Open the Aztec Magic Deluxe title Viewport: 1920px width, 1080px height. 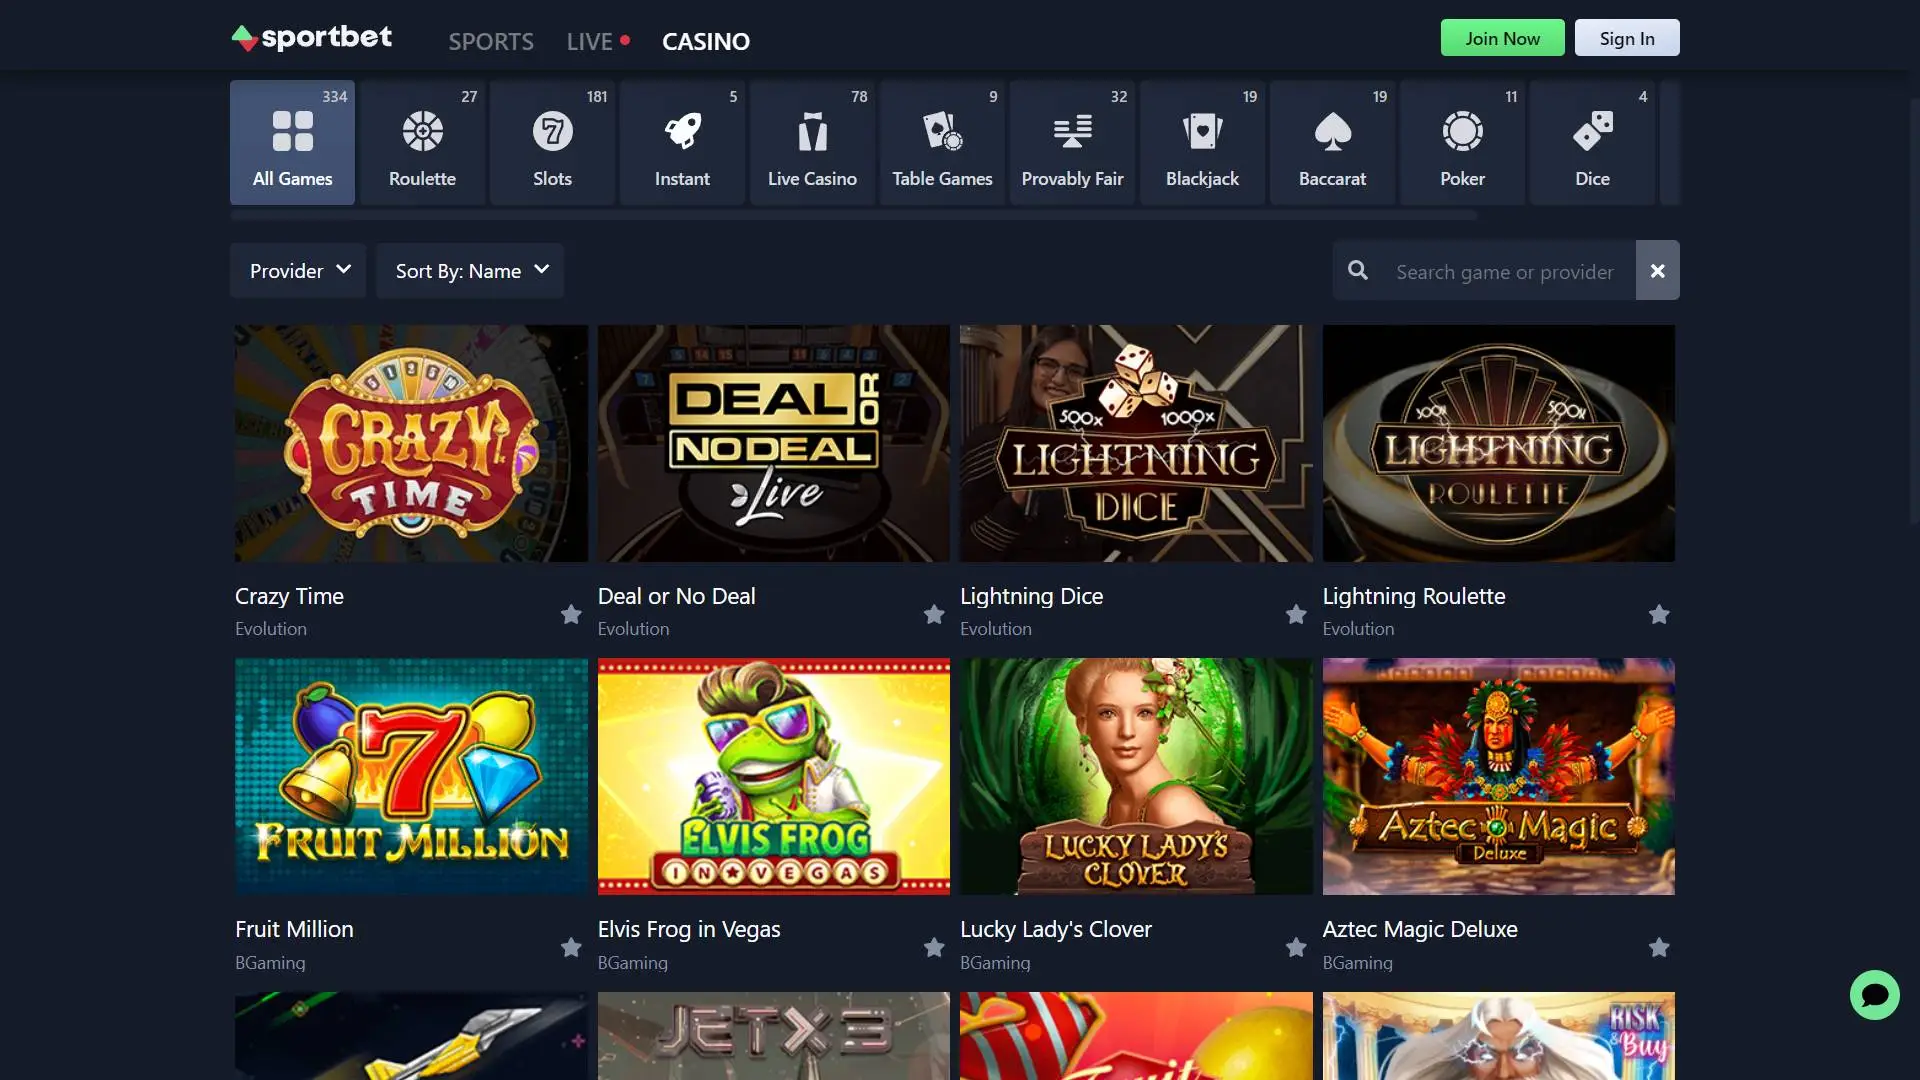1420,929
